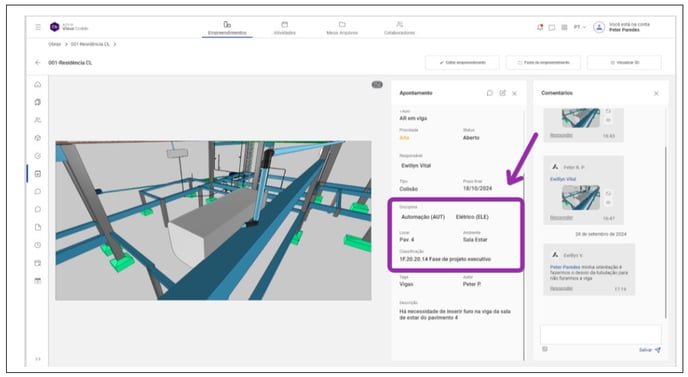
Task: Click the back arrow beside 001 Residência CL
Action: point(38,62)
